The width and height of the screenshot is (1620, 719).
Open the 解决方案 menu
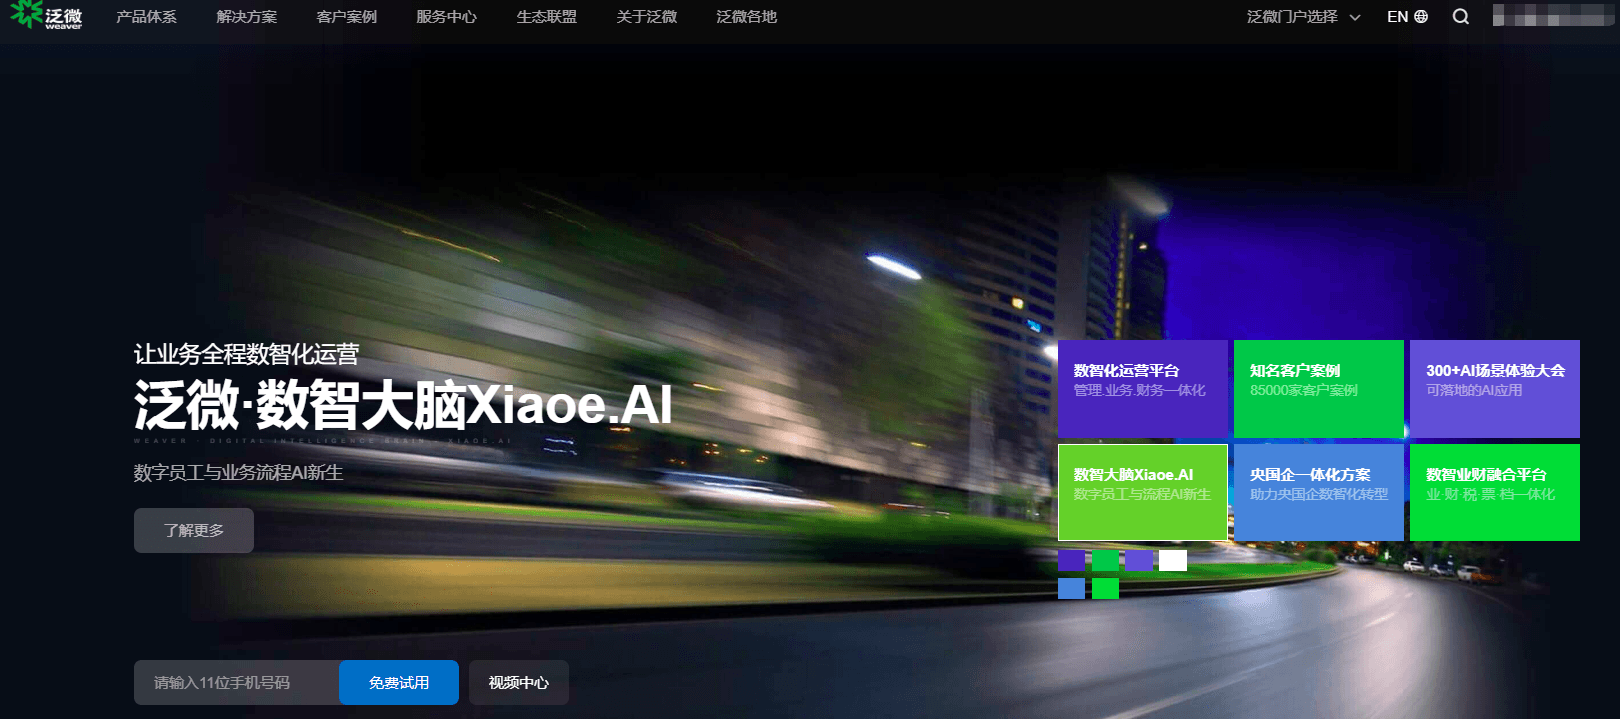click(x=246, y=17)
